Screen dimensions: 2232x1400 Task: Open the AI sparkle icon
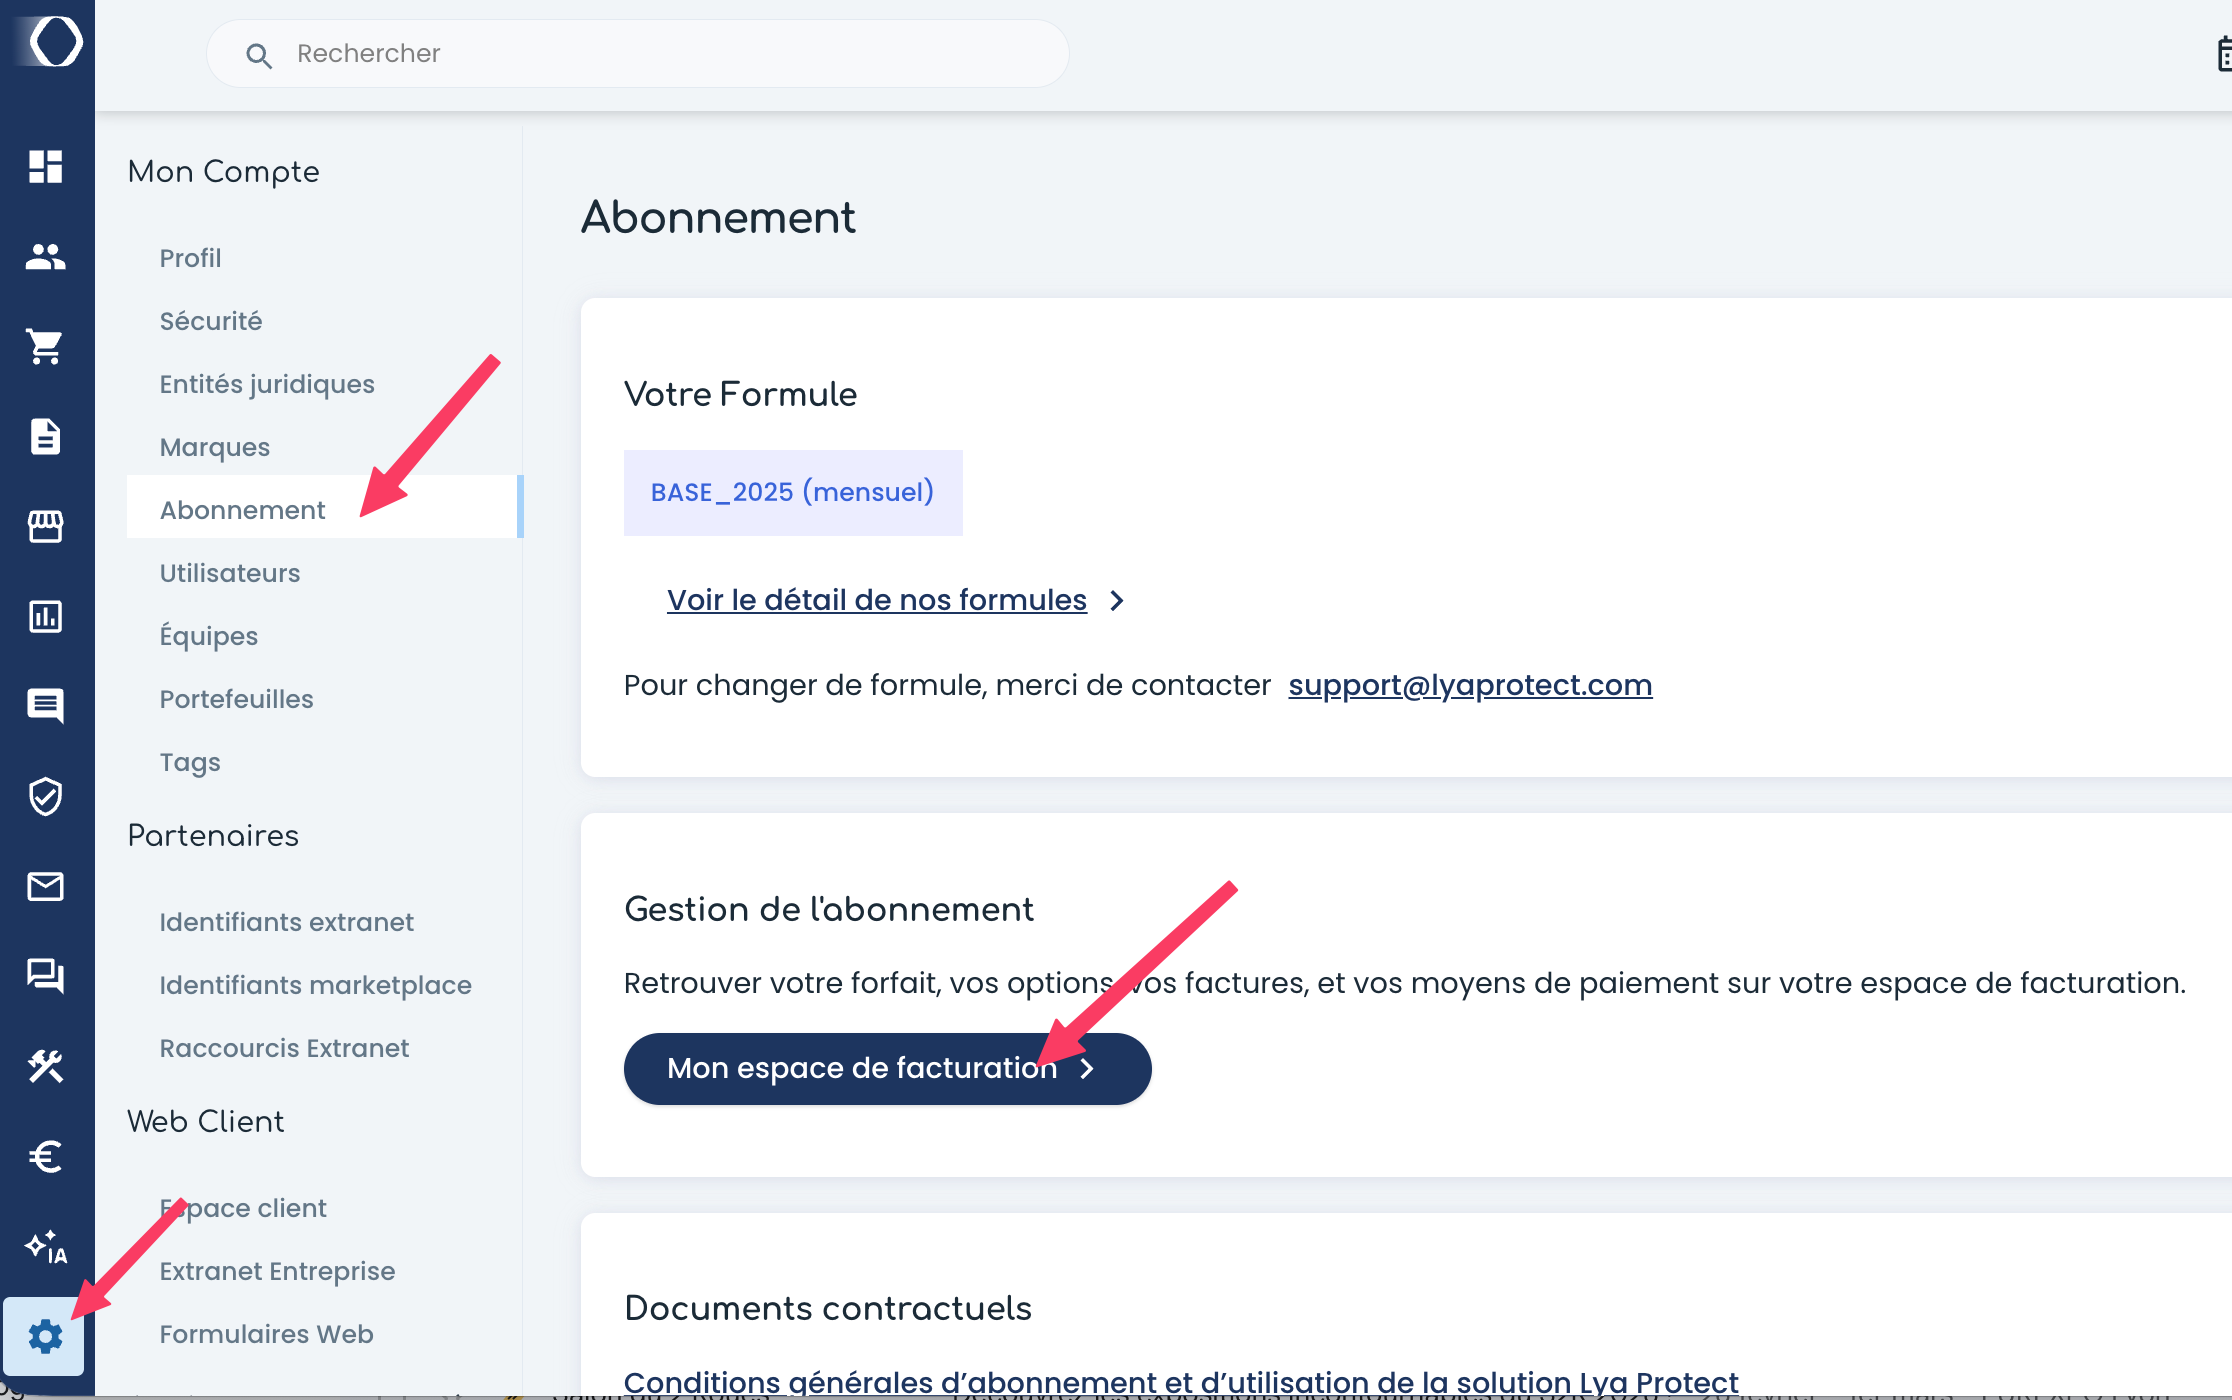click(46, 1247)
